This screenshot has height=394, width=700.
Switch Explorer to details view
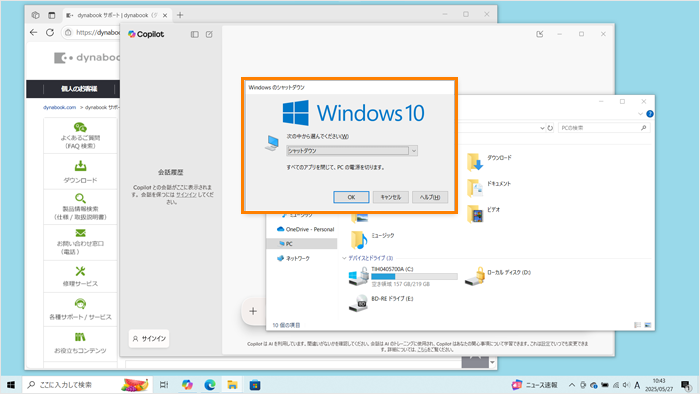[x=638, y=325]
